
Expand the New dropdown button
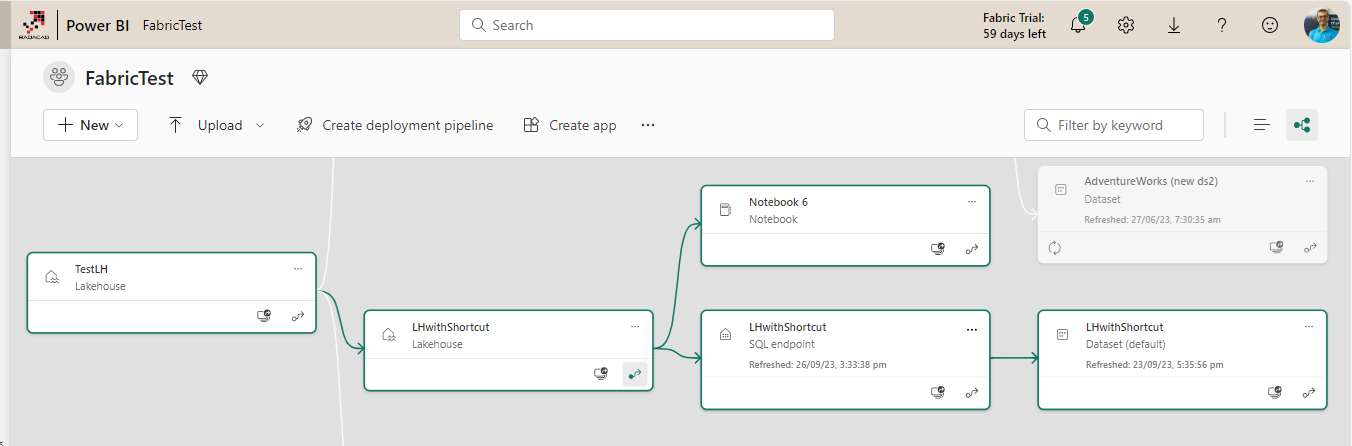coord(90,125)
